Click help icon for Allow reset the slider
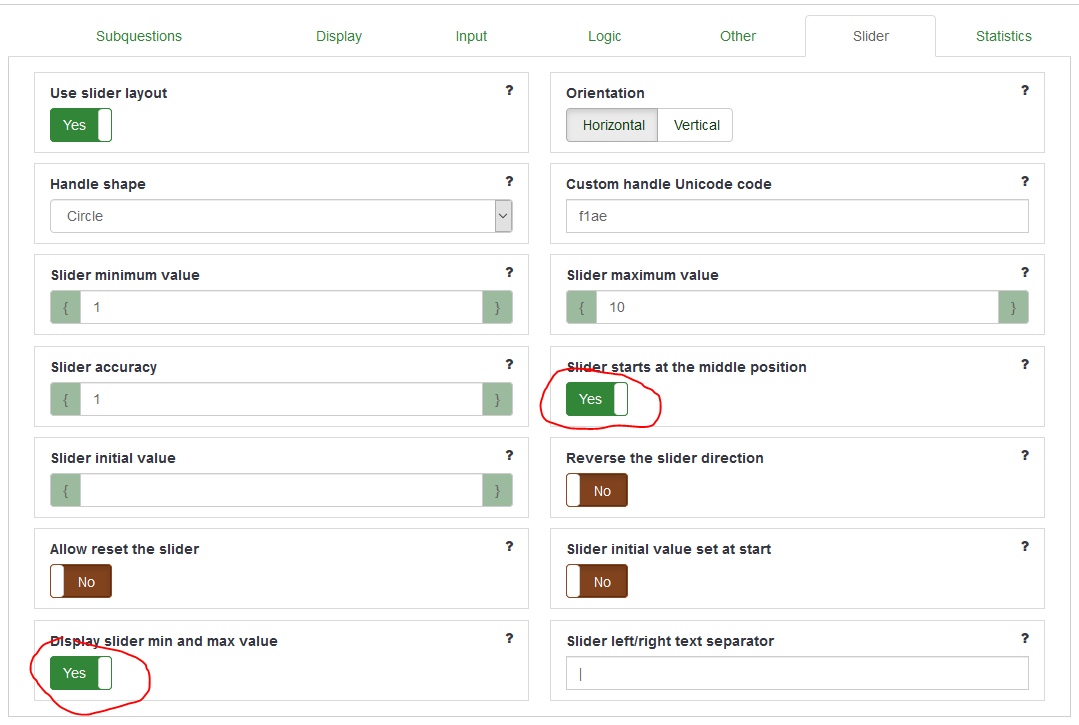1079x725 pixels. (x=509, y=547)
